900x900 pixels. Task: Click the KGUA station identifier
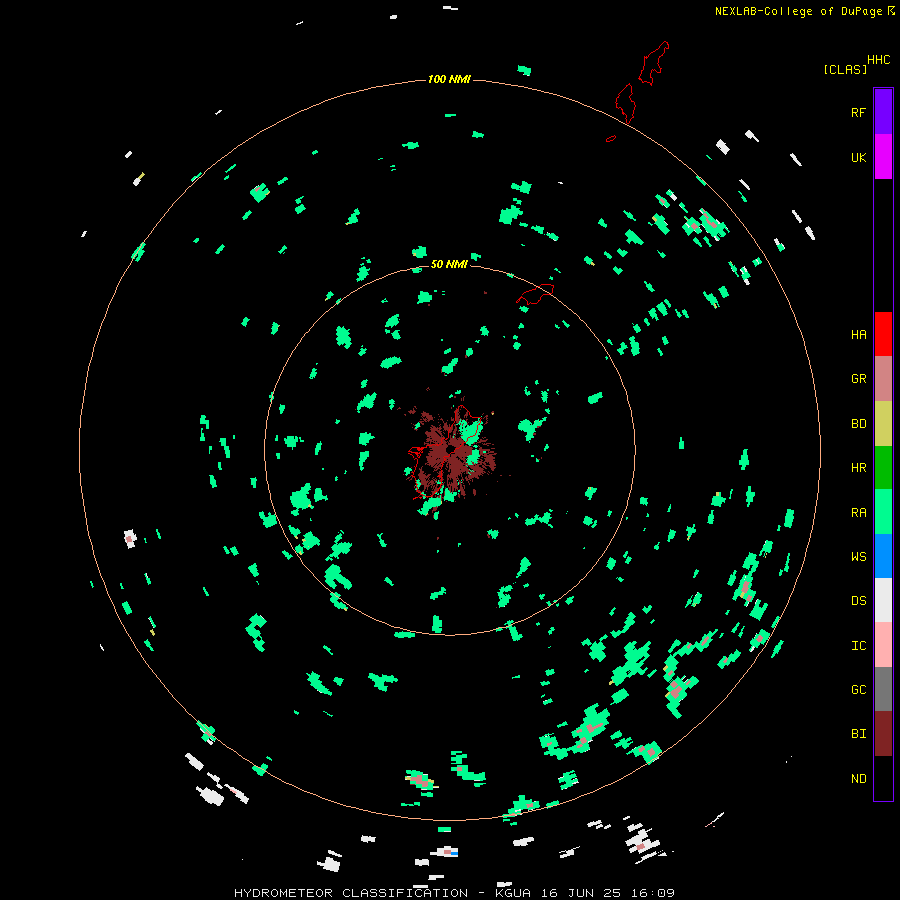(513, 893)
